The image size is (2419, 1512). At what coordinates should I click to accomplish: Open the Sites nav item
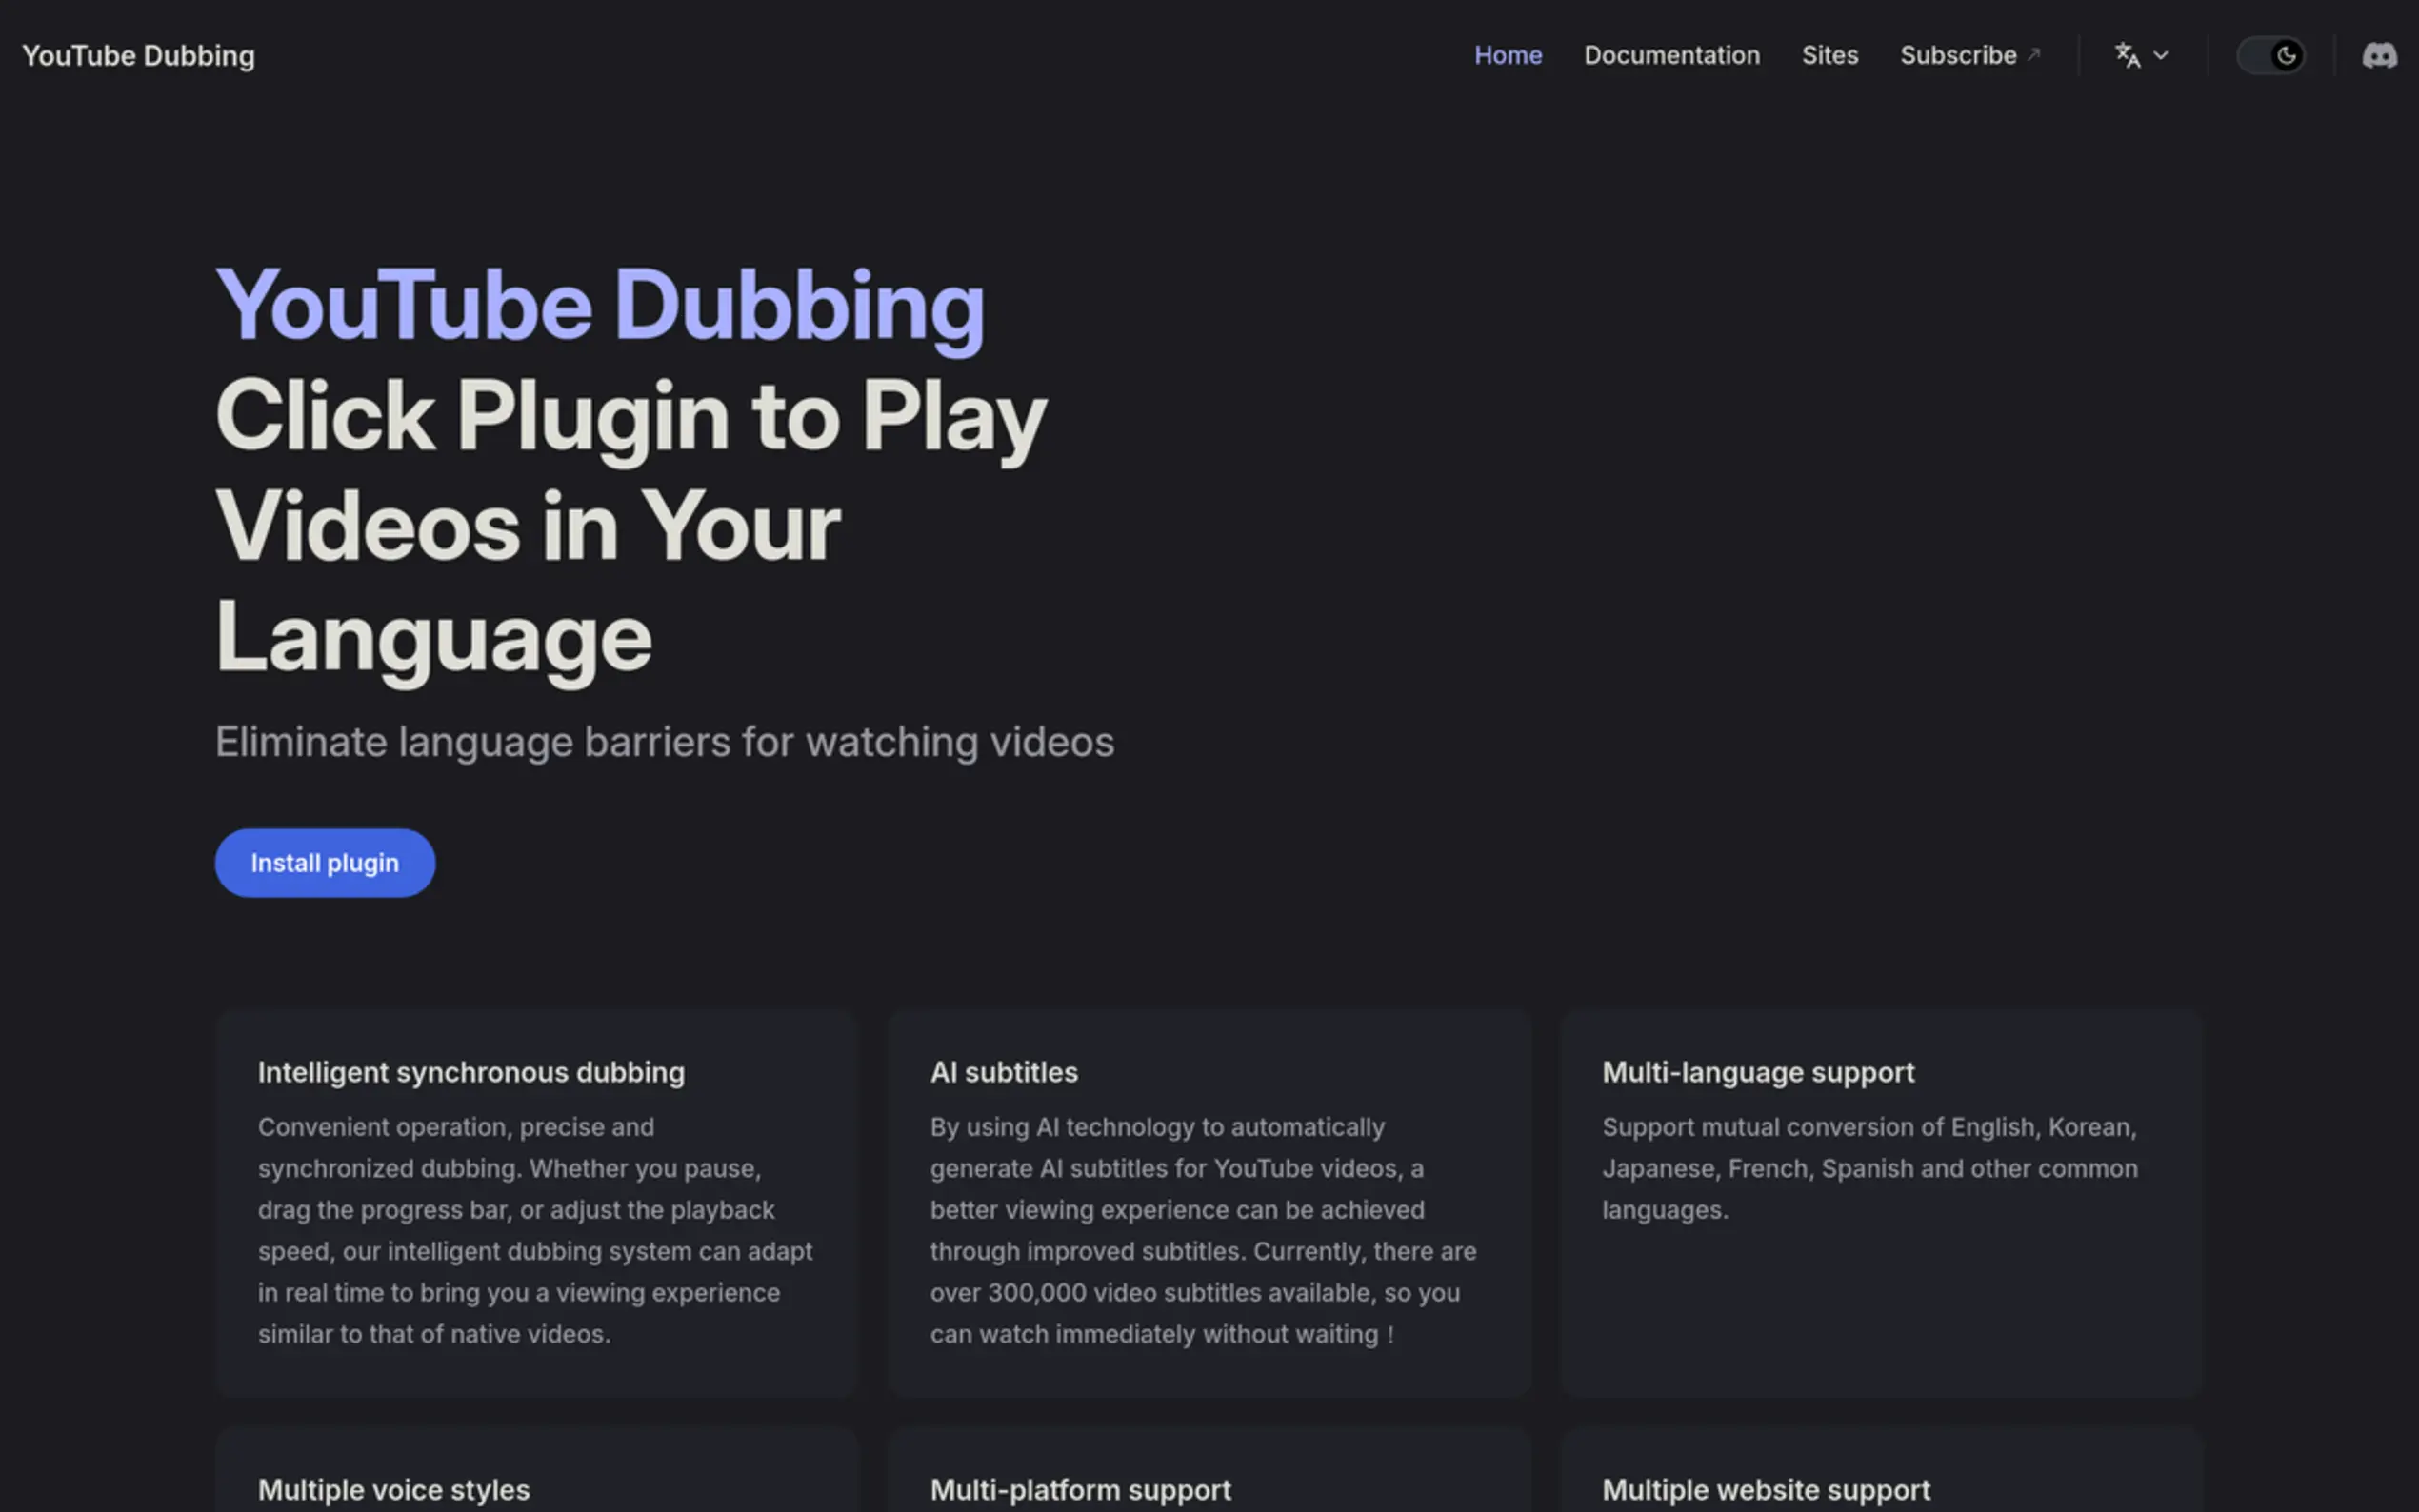pos(1829,55)
